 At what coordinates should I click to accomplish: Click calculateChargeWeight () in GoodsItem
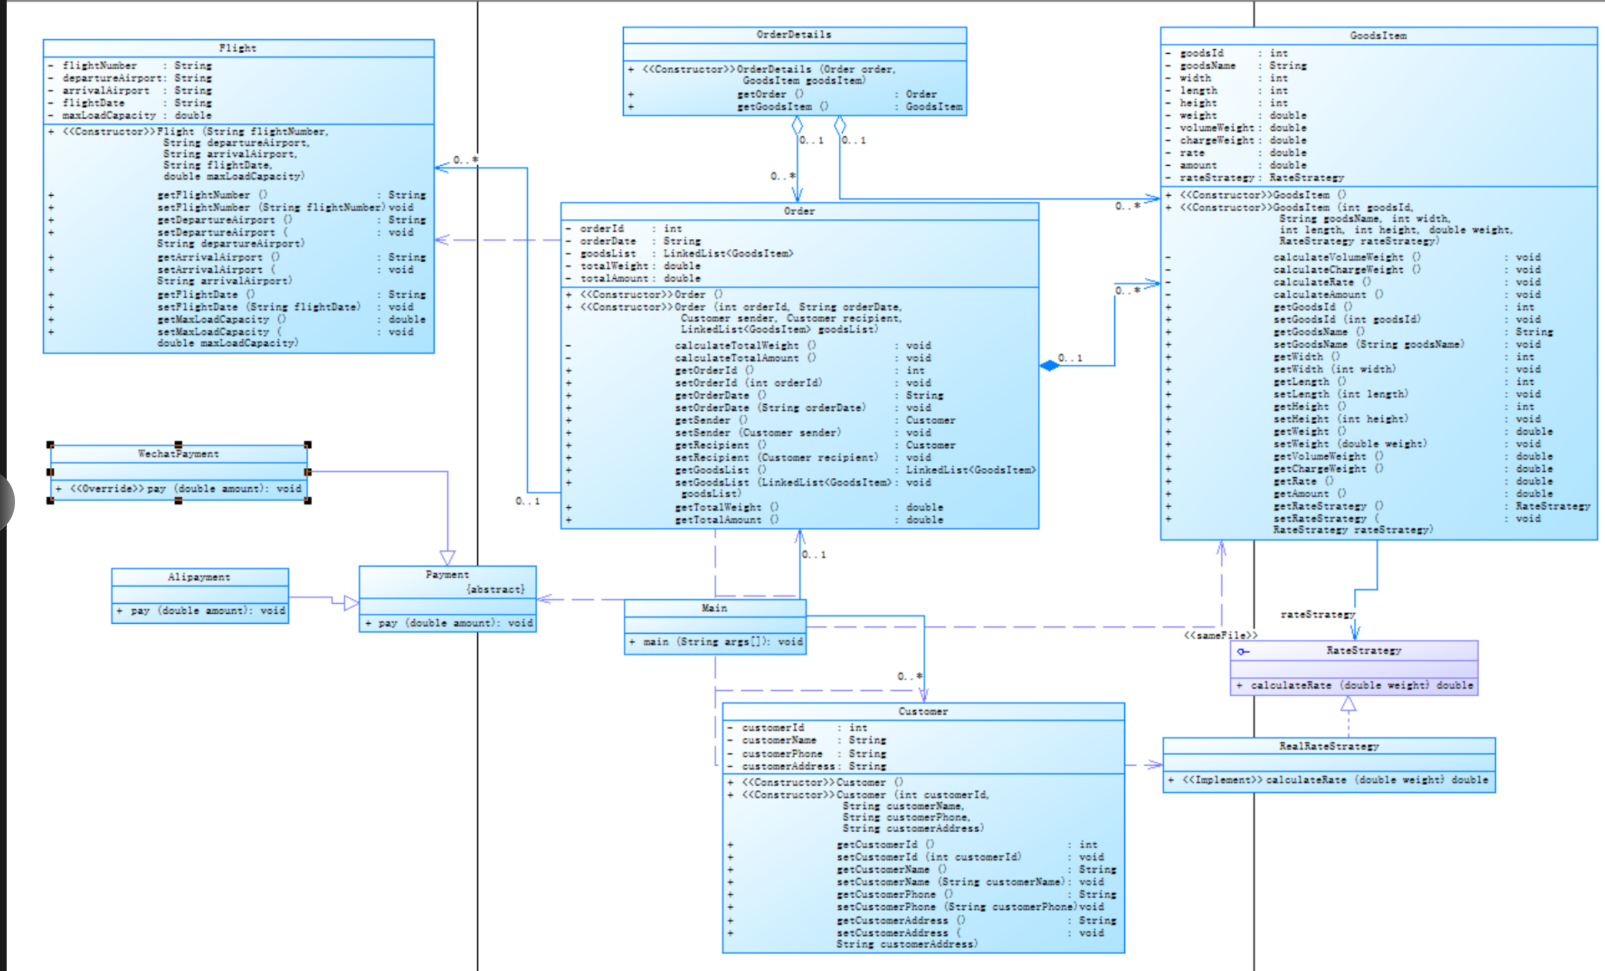click(x=1347, y=270)
